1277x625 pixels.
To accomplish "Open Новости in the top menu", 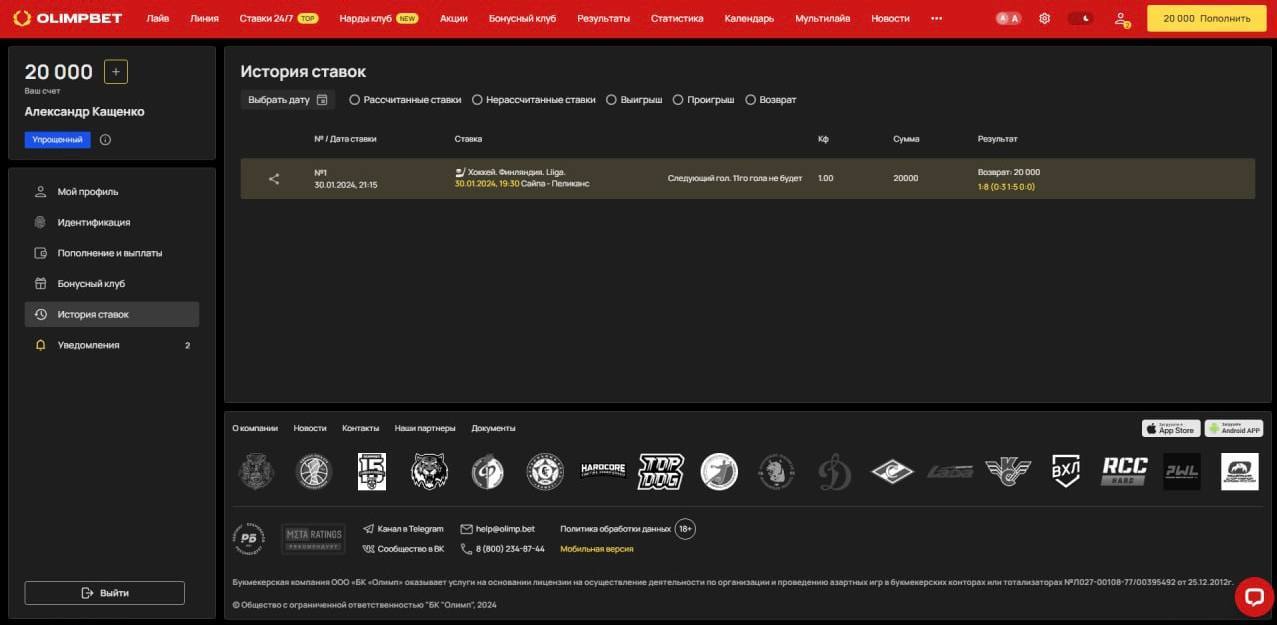I will [x=890, y=18].
